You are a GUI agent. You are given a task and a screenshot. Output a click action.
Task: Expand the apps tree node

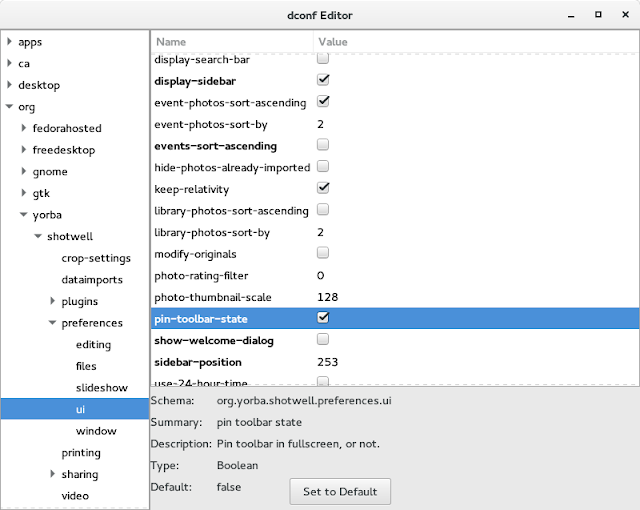[x=9, y=41]
